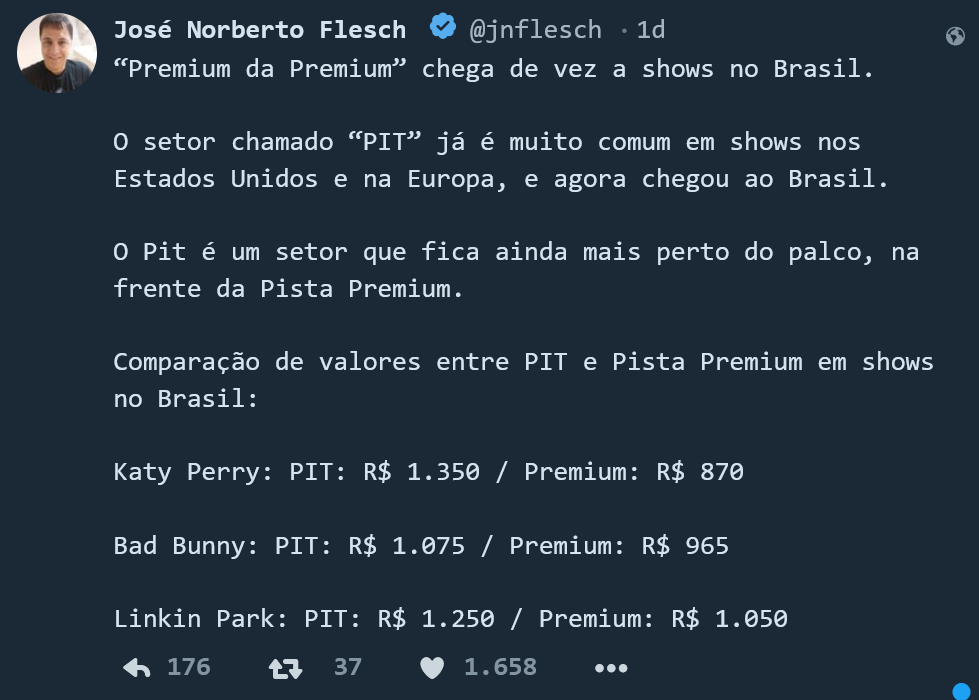
Task: Click the "Premium da Premium" opening sentence
Action: [x=493, y=69]
